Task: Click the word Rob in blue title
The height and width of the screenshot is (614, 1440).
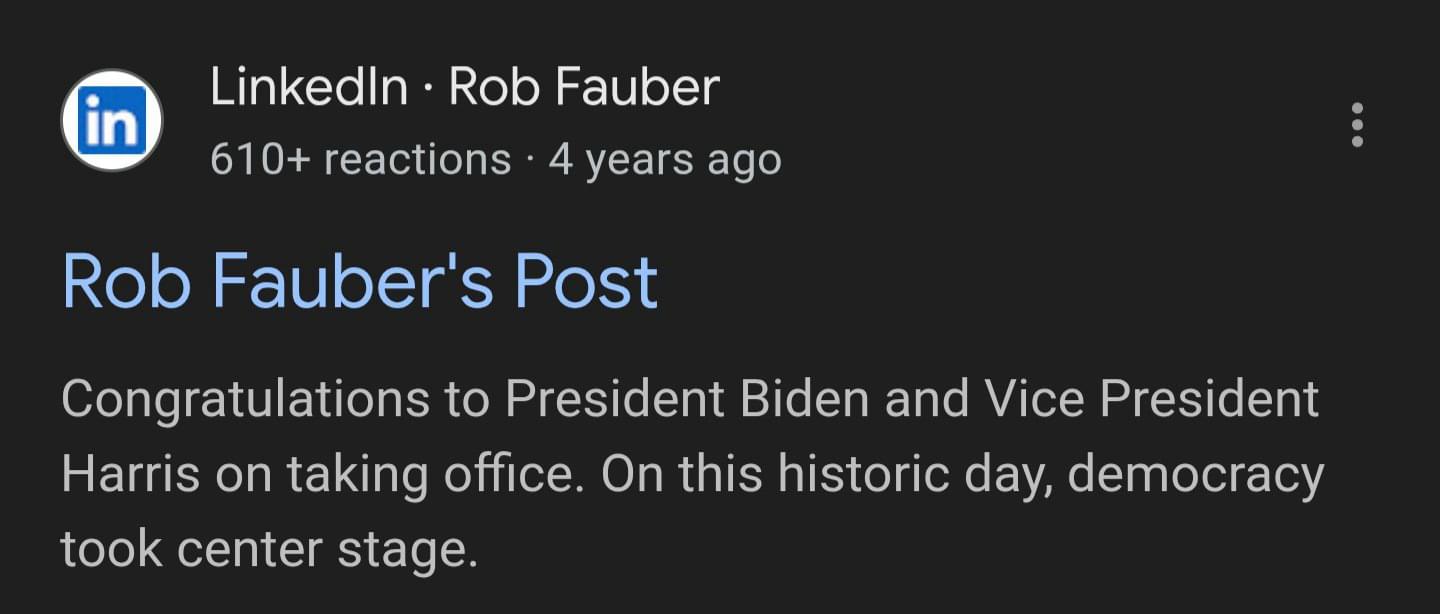Action: click(126, 281)
